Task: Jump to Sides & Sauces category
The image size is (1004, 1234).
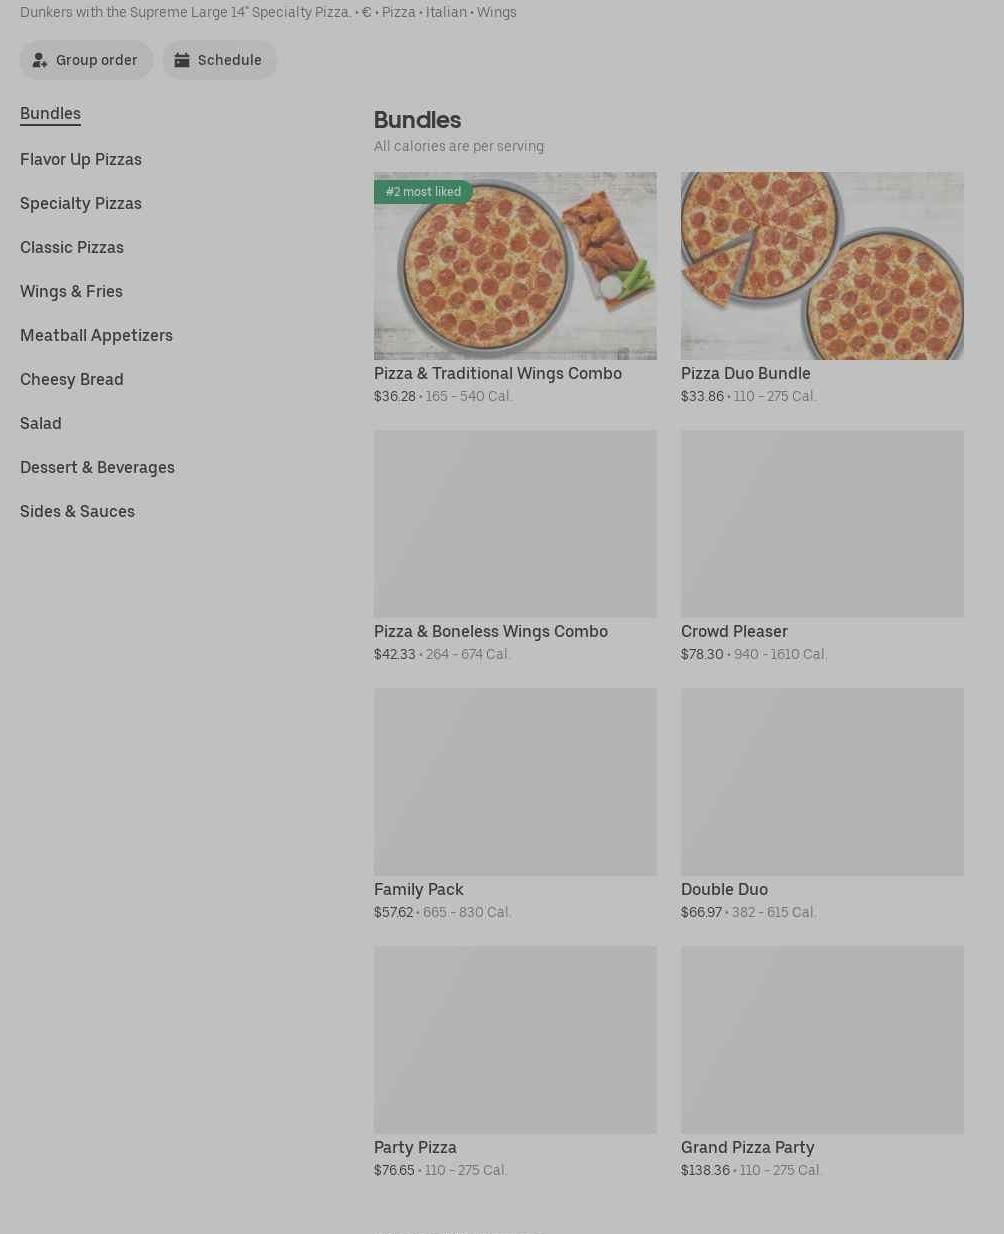Action: [x=77, y=511]
